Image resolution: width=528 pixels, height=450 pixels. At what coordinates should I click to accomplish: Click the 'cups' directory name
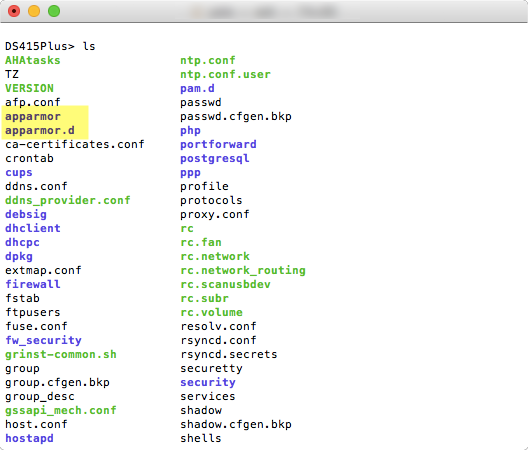coord(19,172)
